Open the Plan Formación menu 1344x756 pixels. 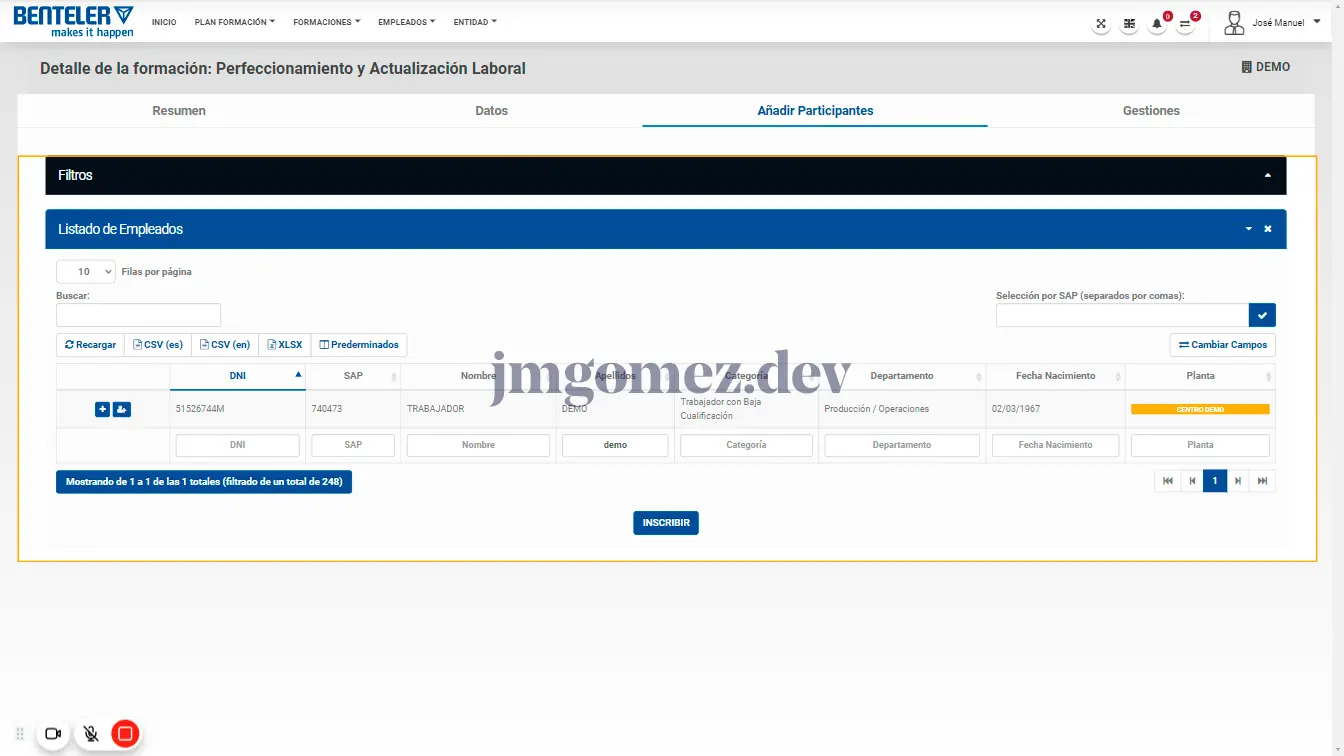[x=234, y=22]
